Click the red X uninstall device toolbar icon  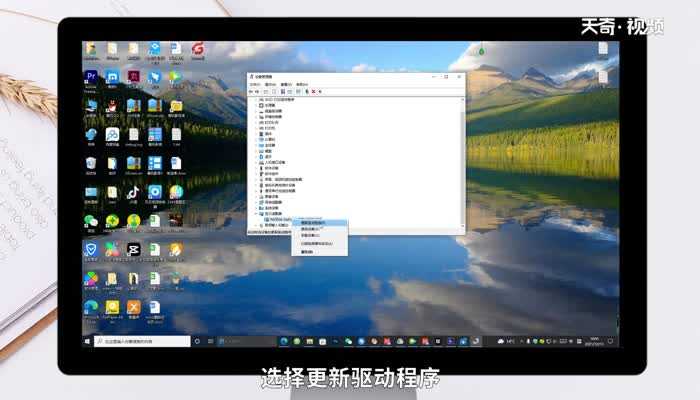click(x=313, y=92)
